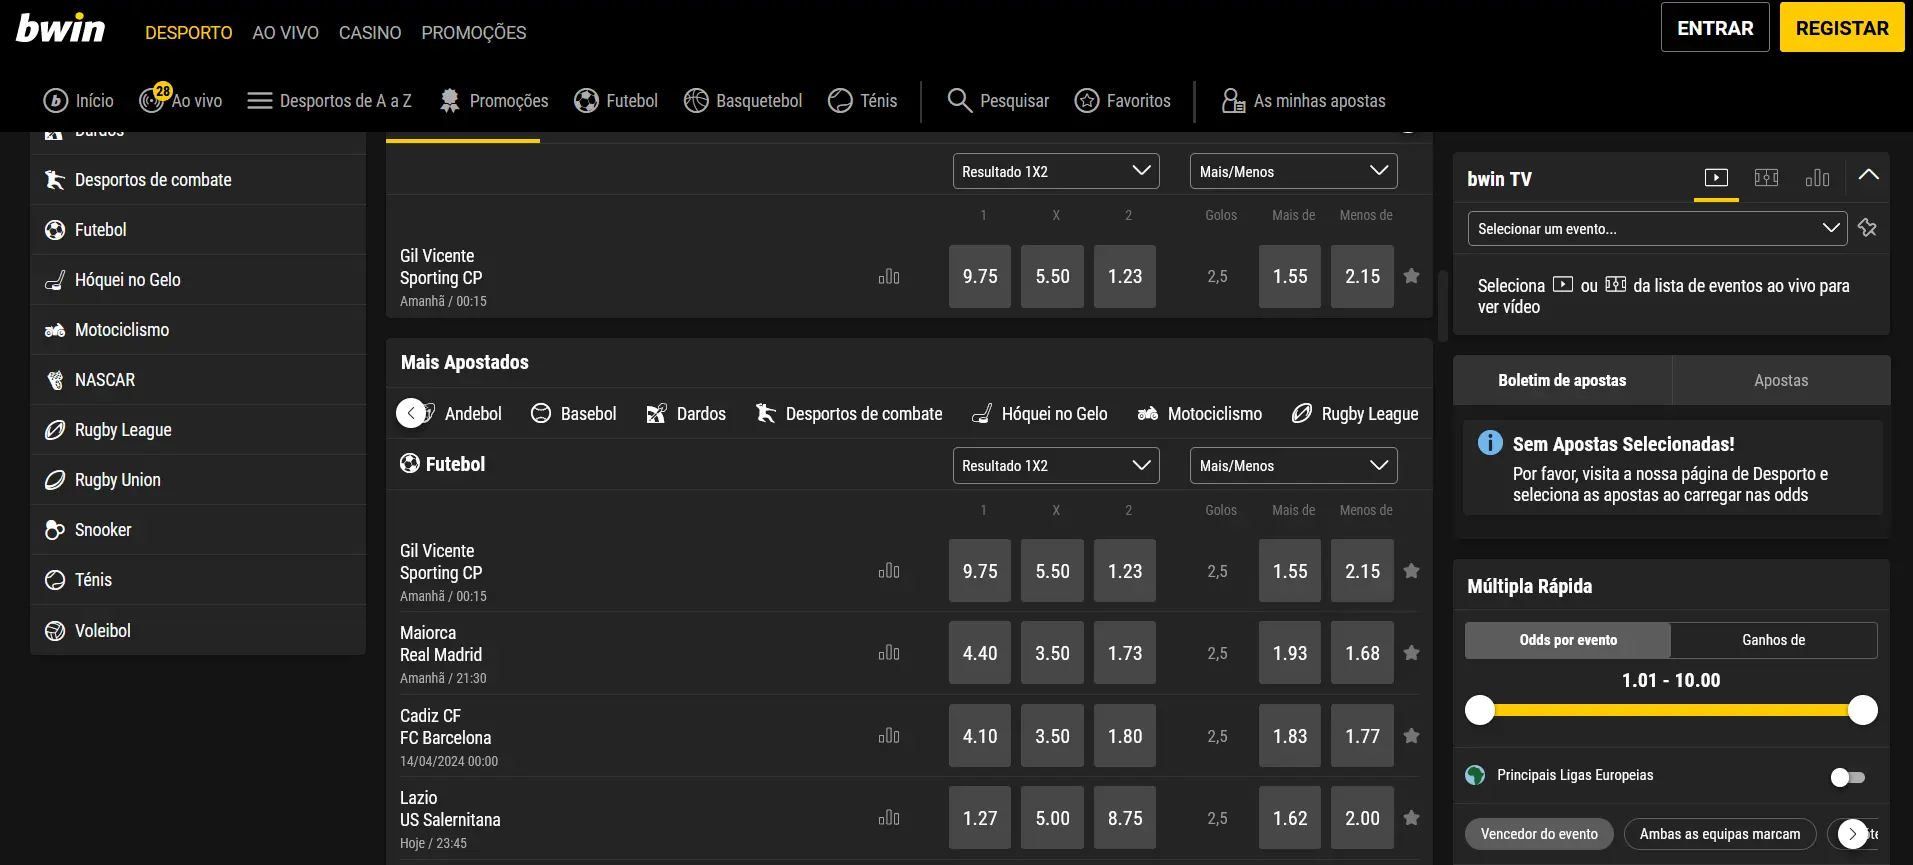Click REGISTAR button
1913x865 pixels.
click(x=1842, y=28)
